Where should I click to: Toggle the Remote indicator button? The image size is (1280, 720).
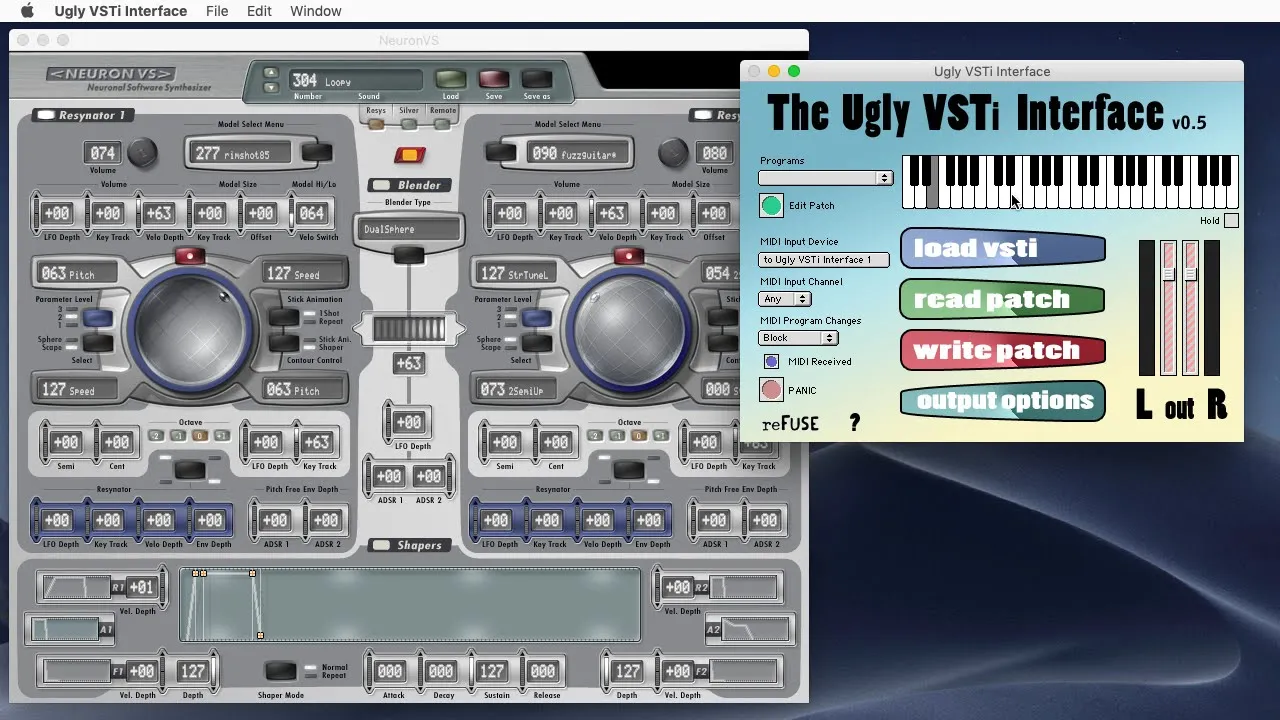tap(442, 124)
